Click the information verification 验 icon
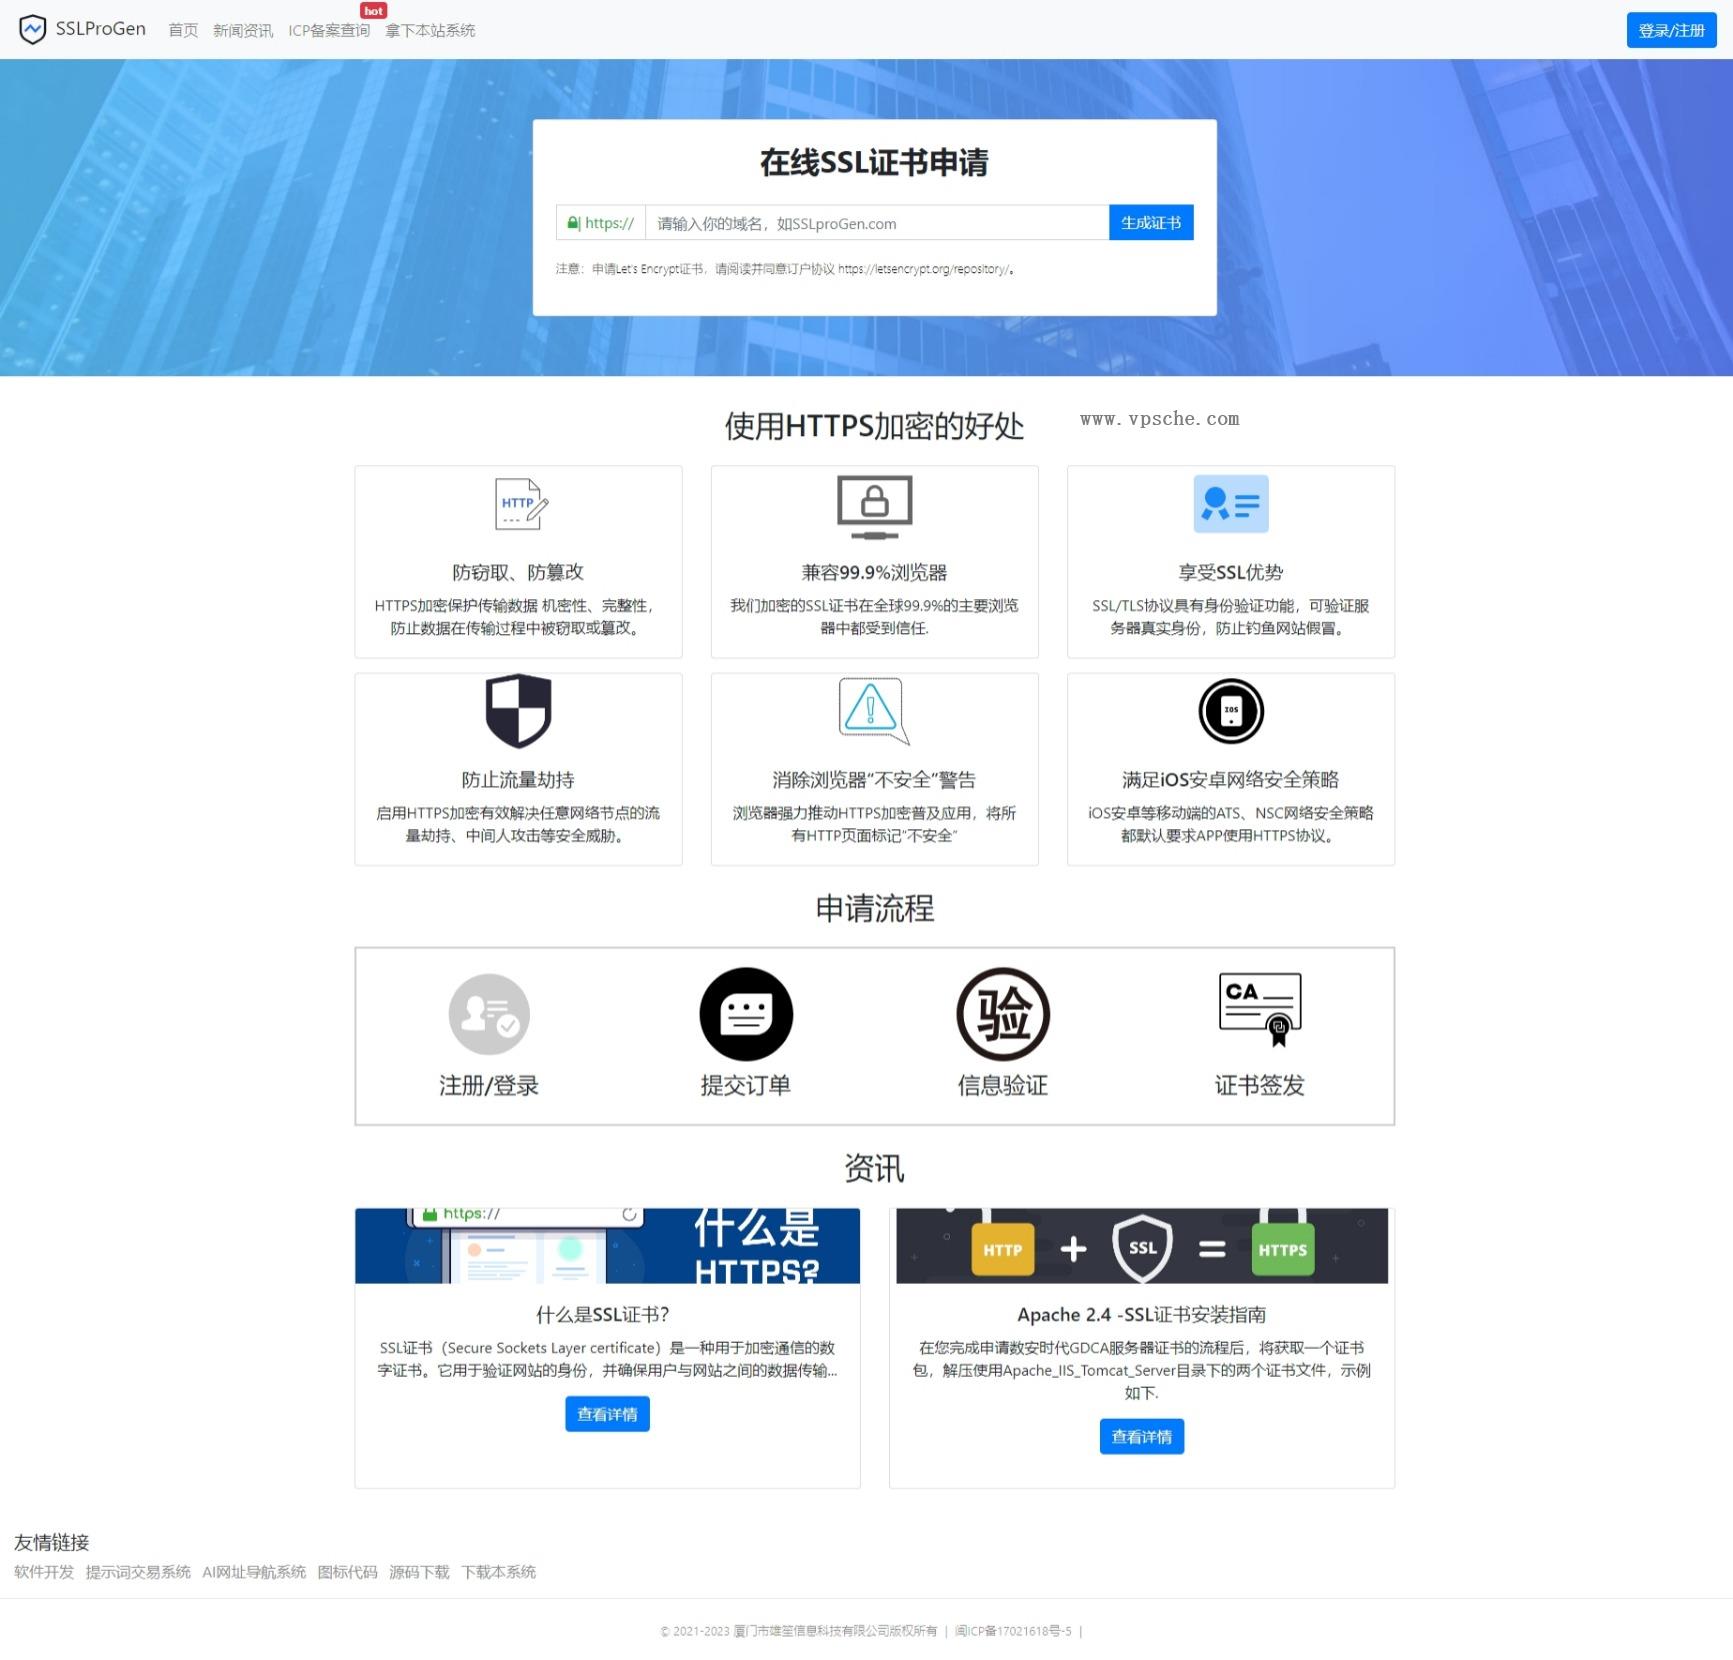Viewport: 1733px width, 1660px height. [1002, 1014]
